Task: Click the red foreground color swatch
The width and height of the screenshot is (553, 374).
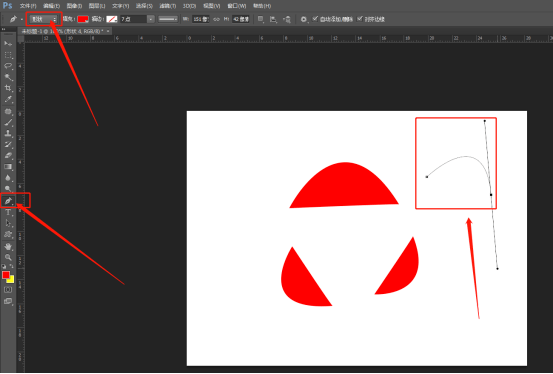Action: [x=5, y=275]
